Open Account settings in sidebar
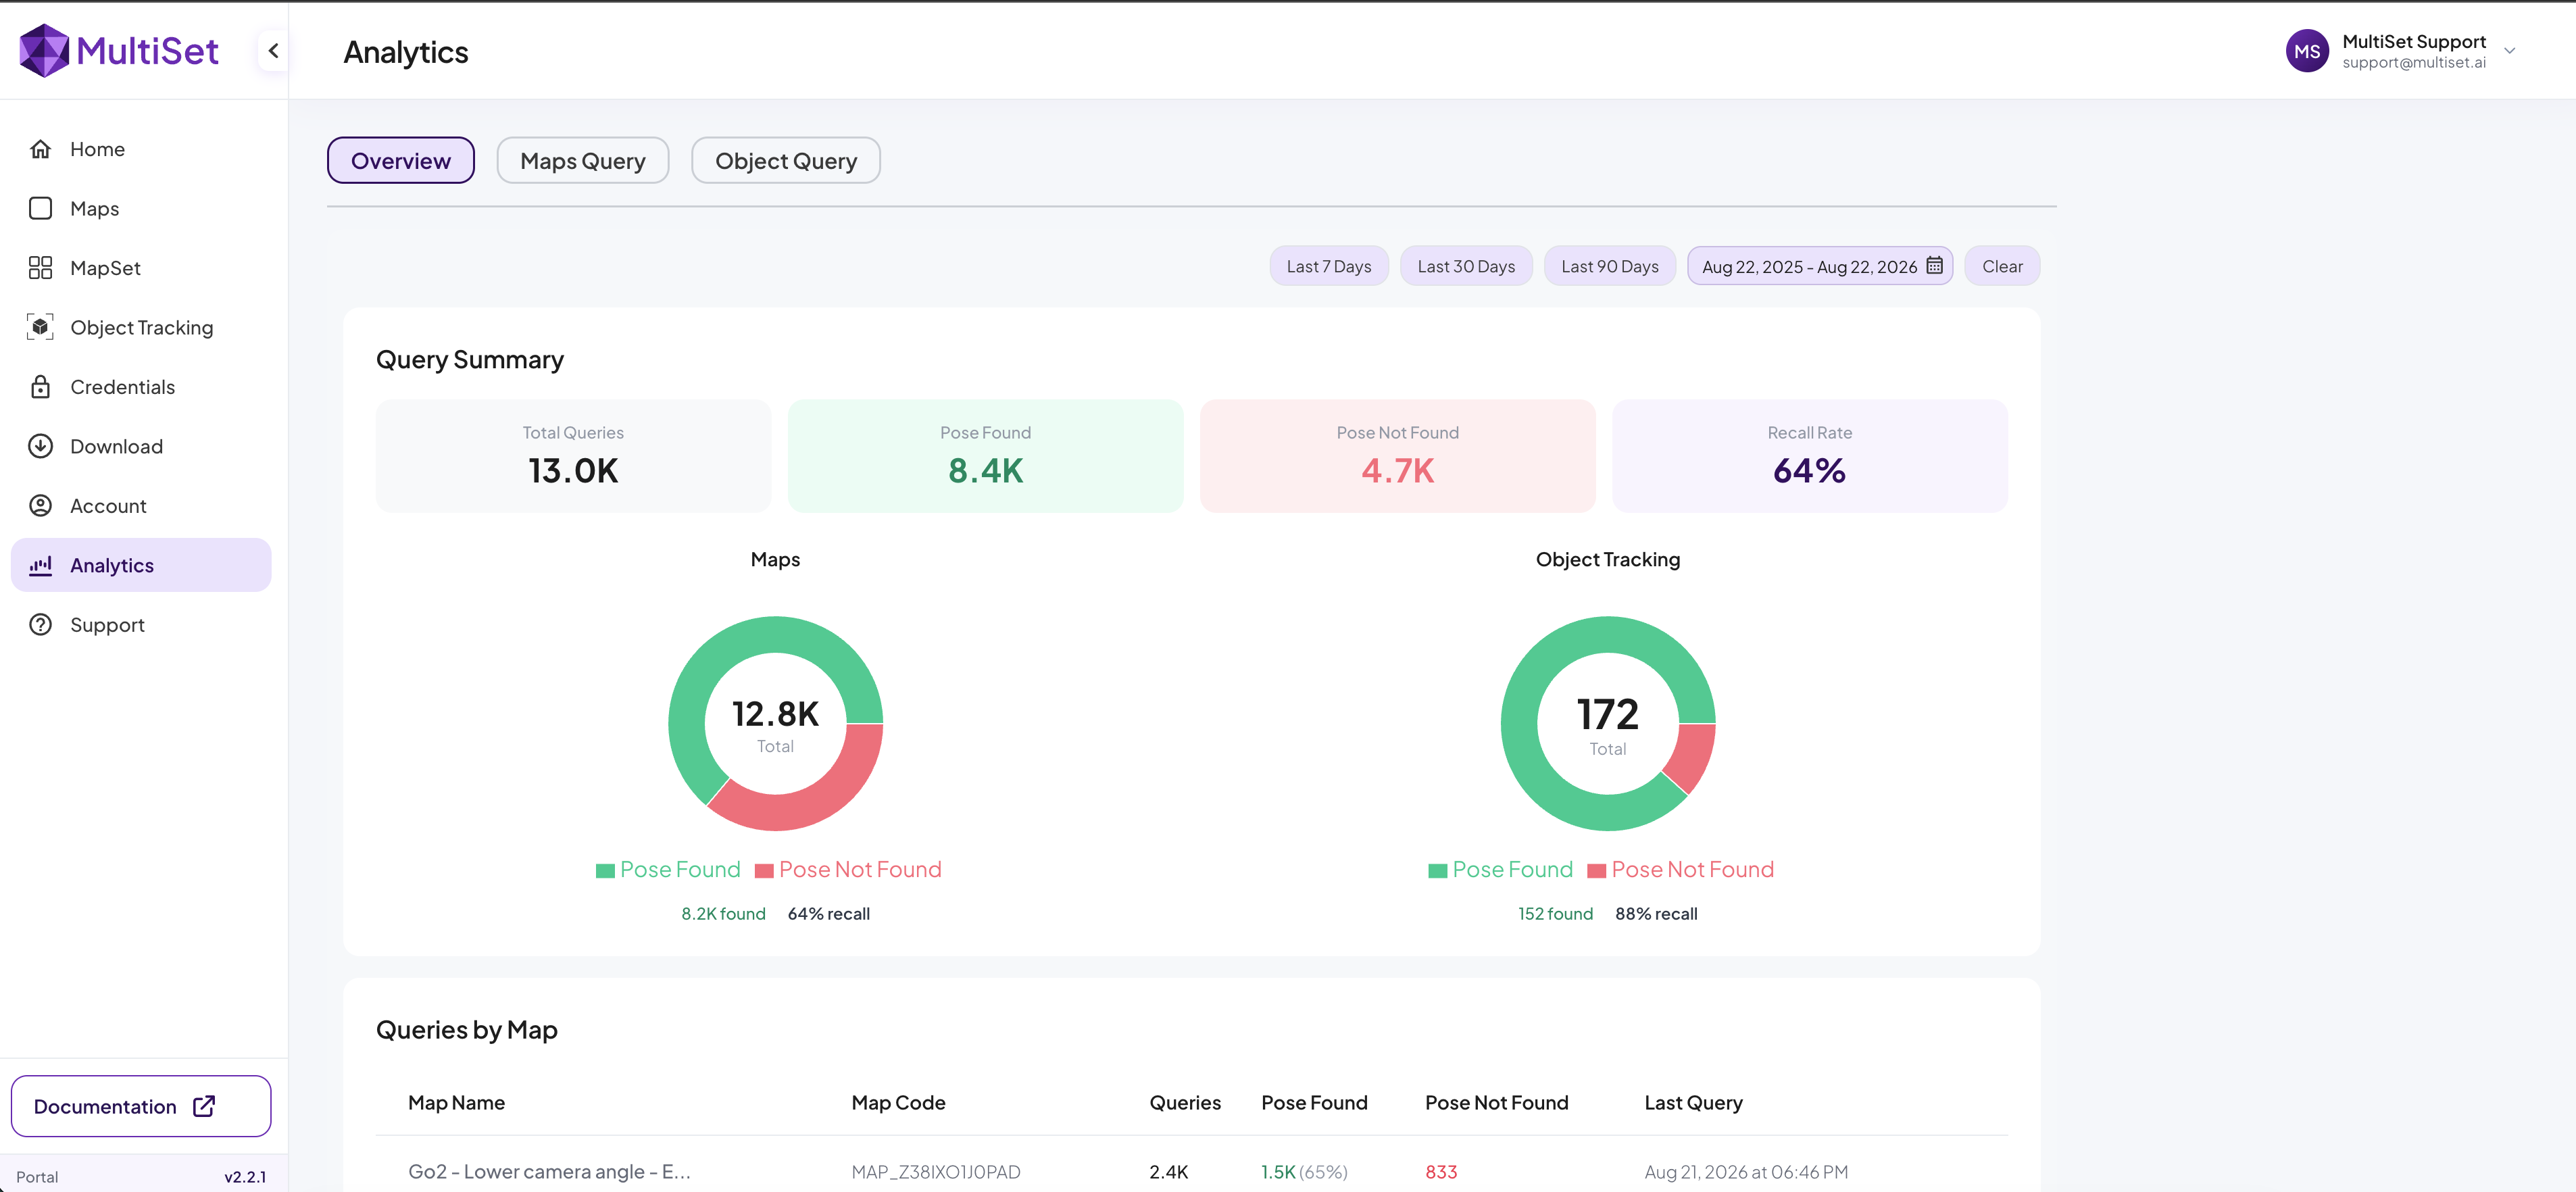2576x1192 pixels. tap(141, 506)
